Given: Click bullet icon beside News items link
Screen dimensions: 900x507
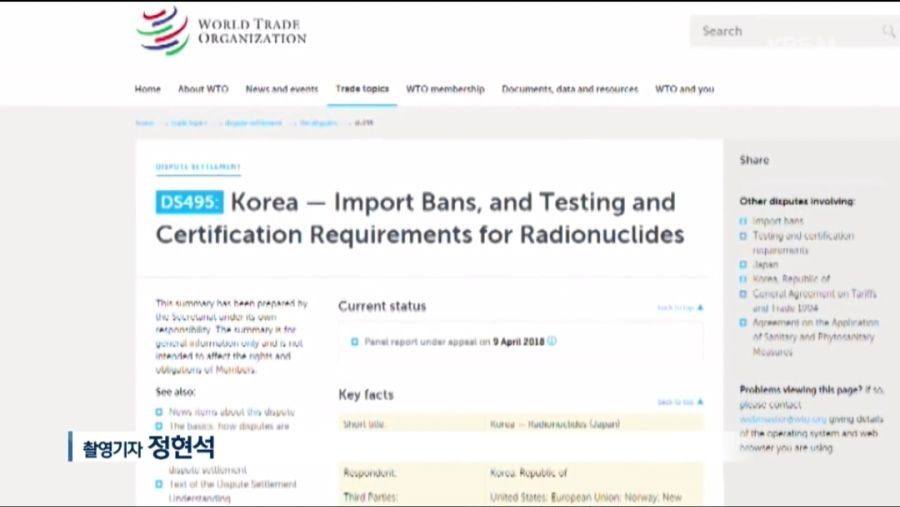Looking at the screenshot, I should (x=159, y=411).
